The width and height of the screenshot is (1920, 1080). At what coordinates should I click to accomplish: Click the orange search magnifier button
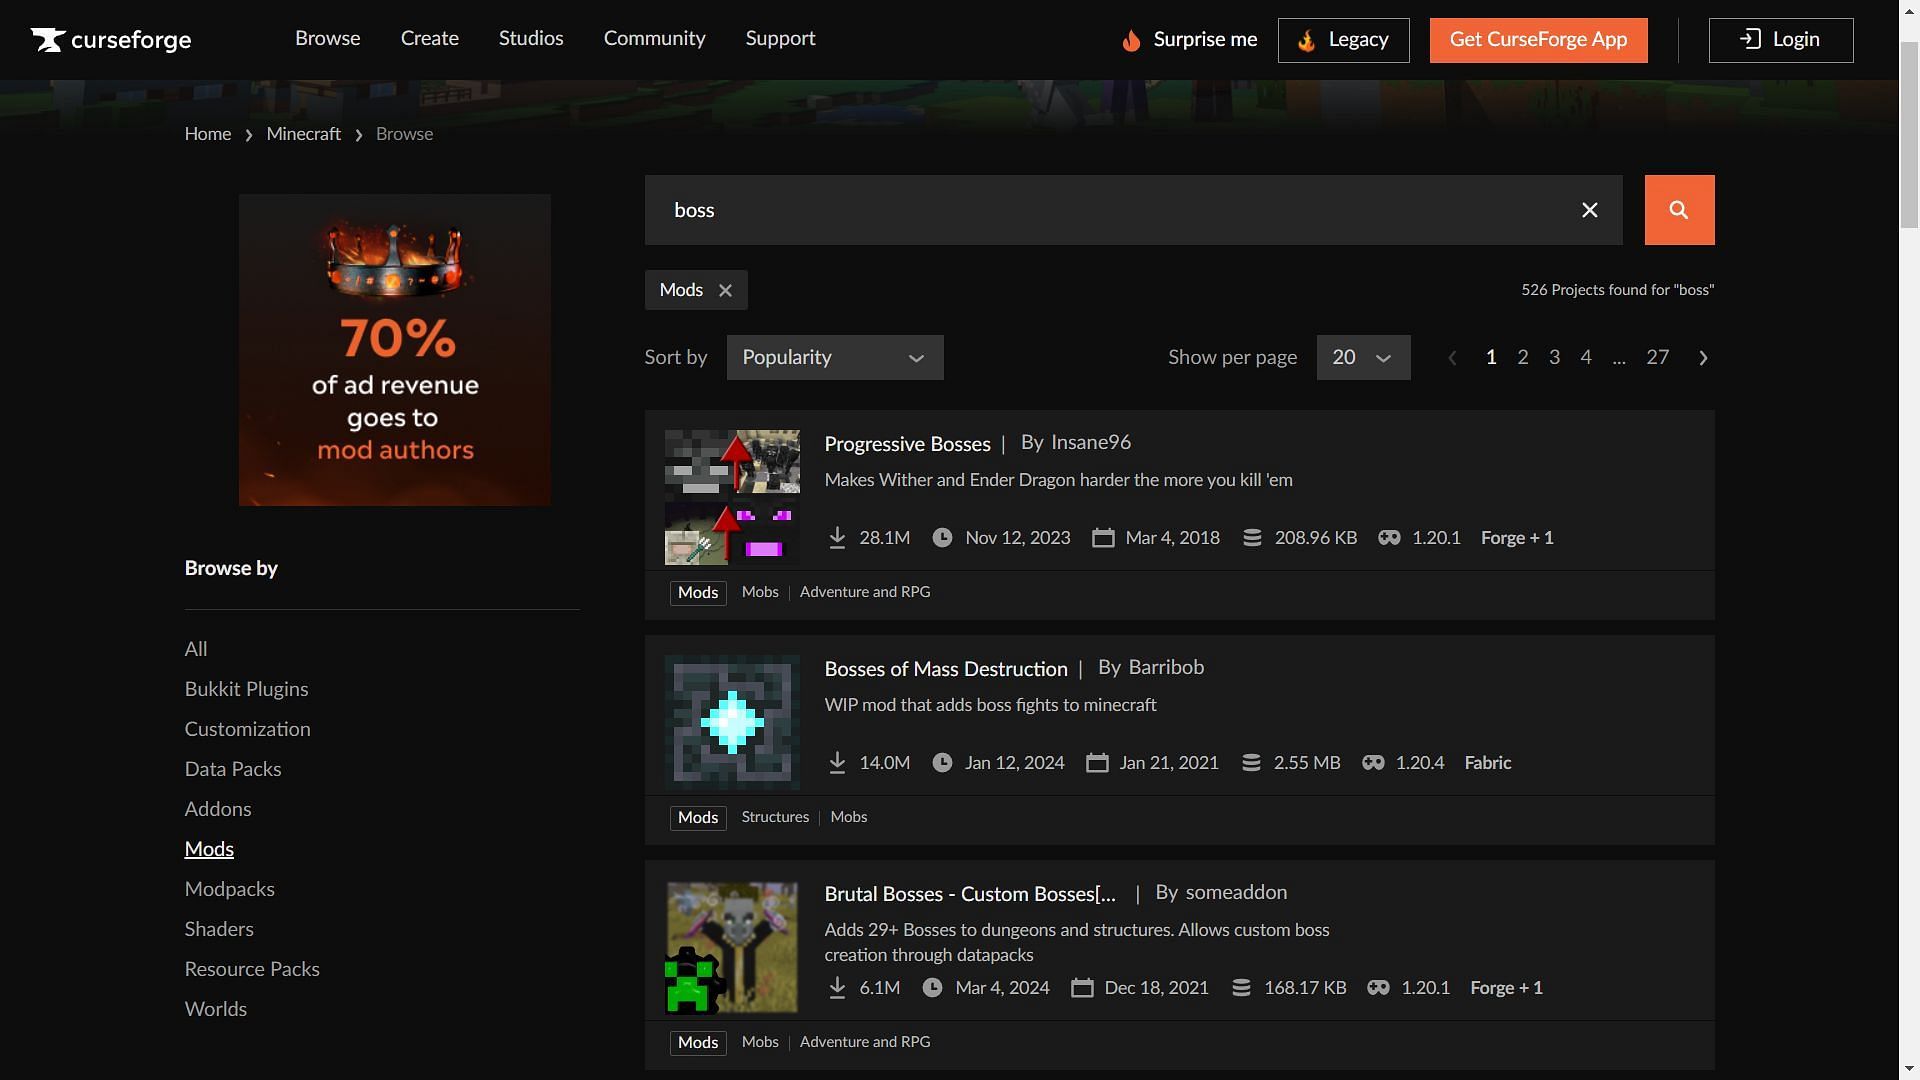[x=1679, y=210]
